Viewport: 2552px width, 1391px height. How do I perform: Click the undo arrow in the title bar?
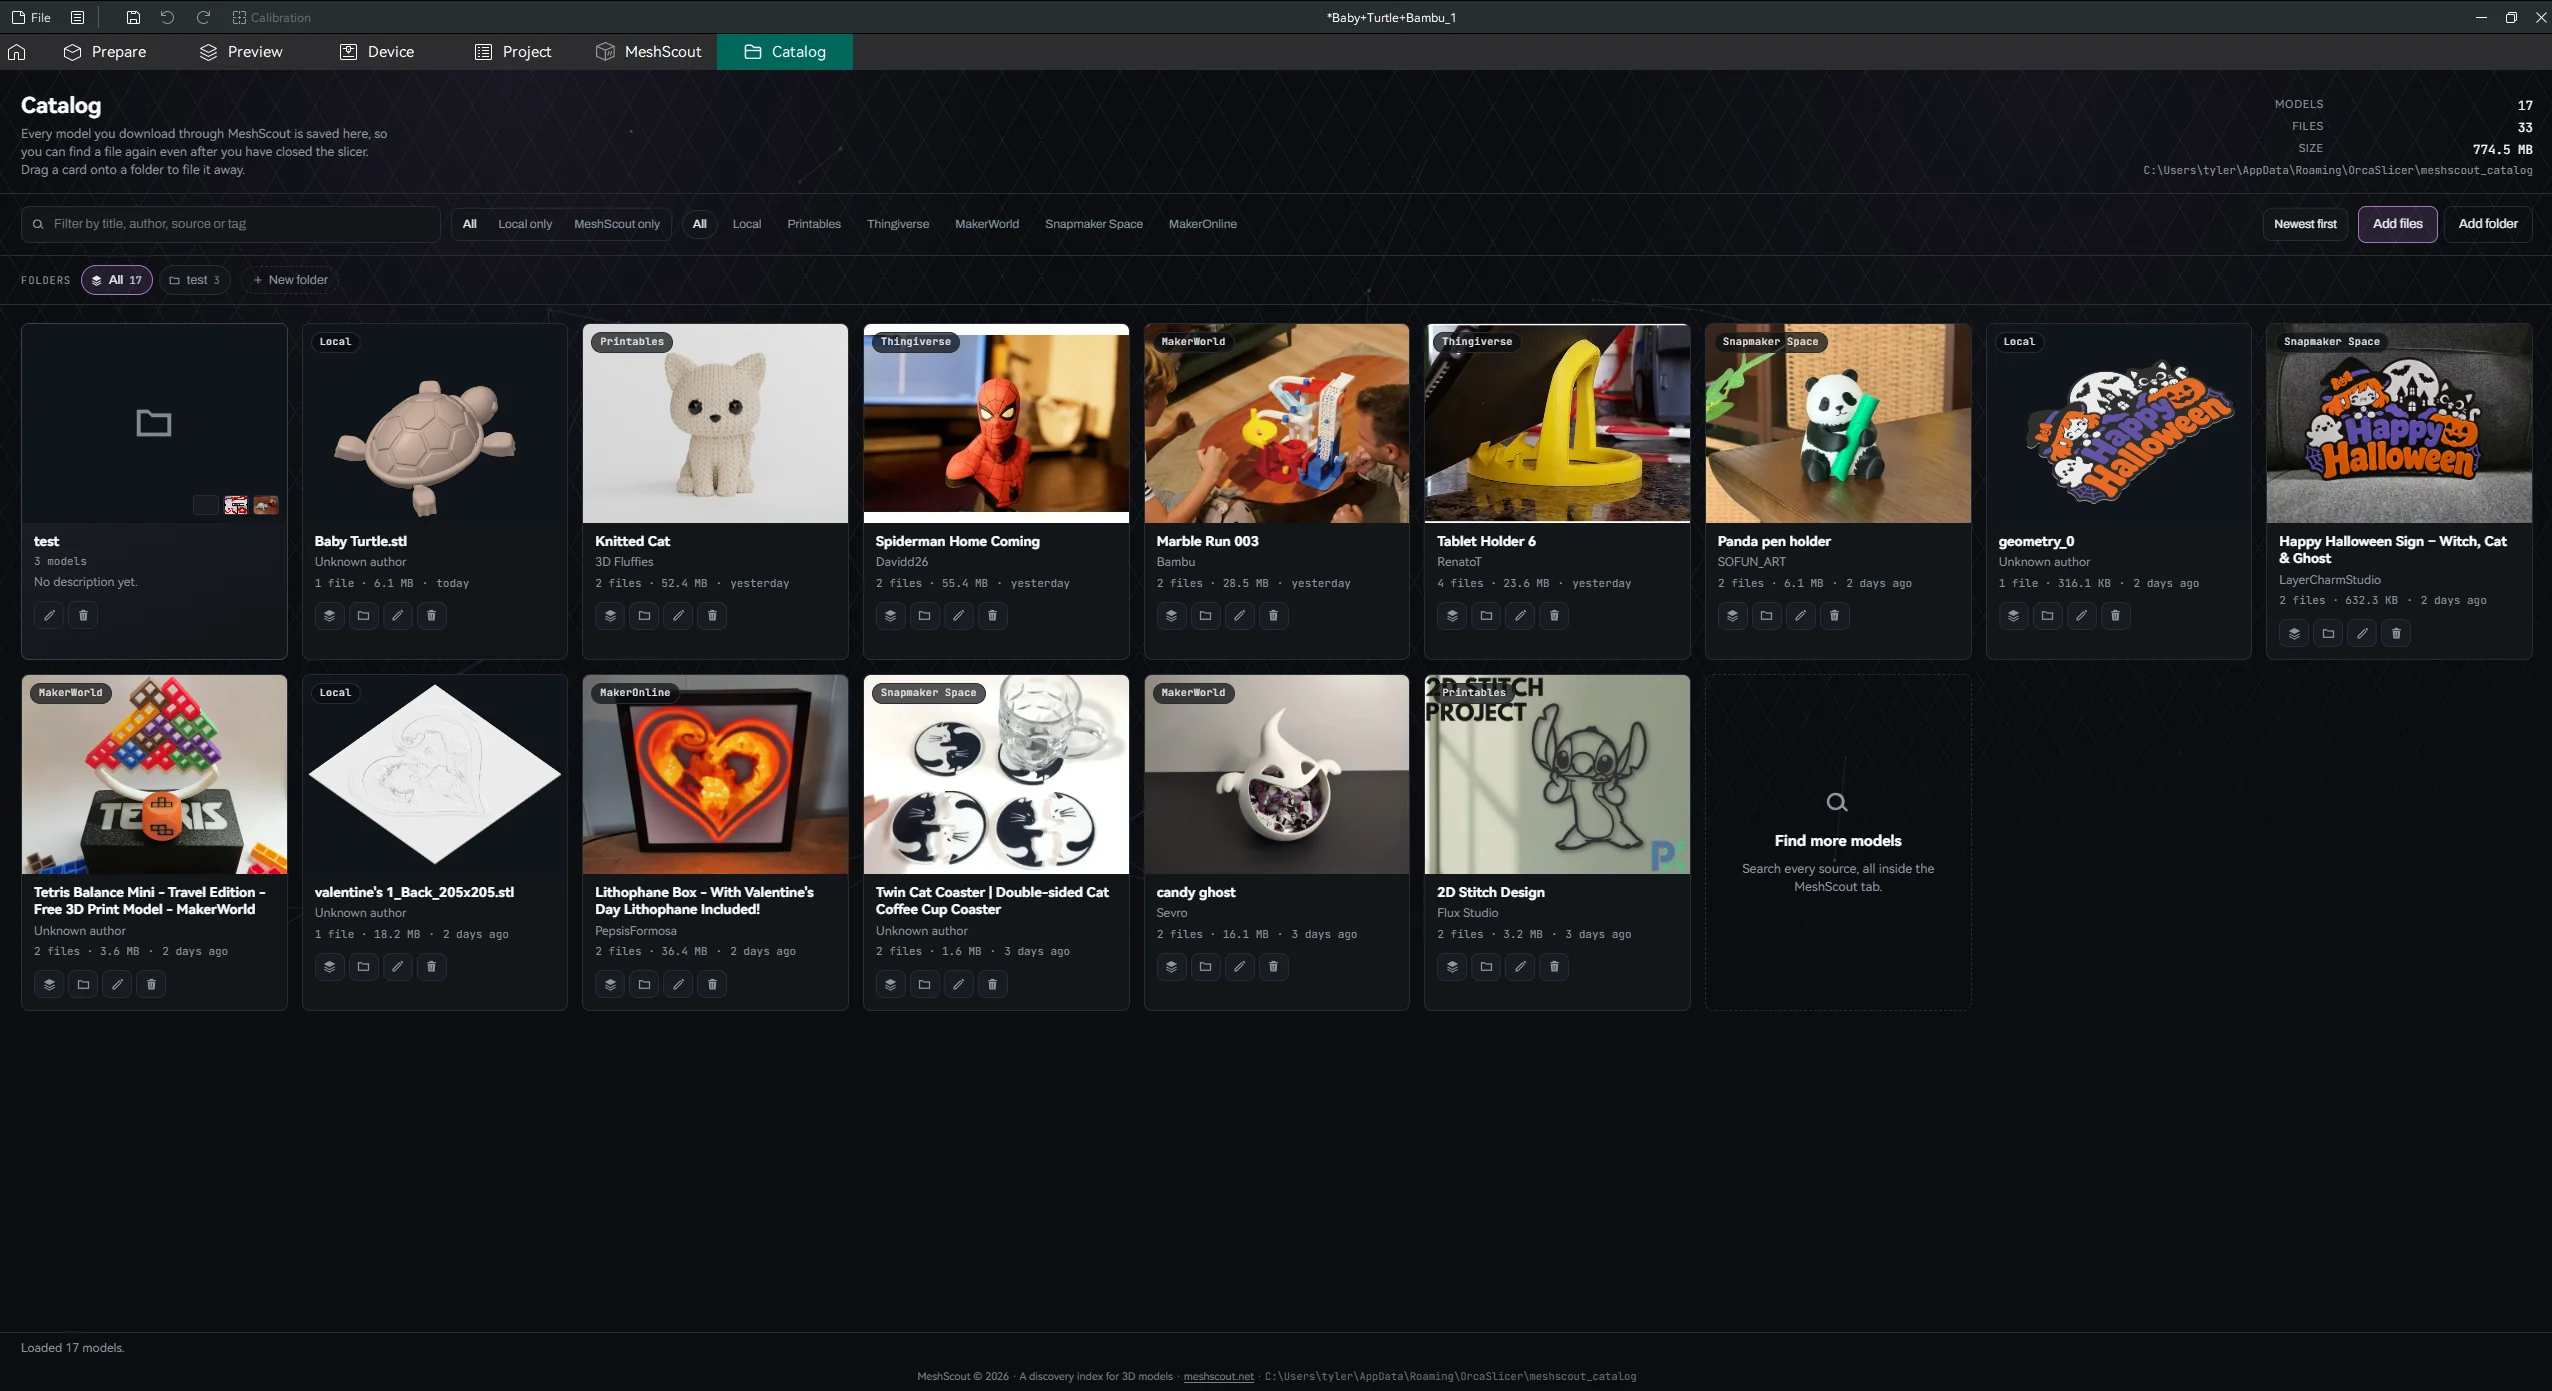point(167,17)
